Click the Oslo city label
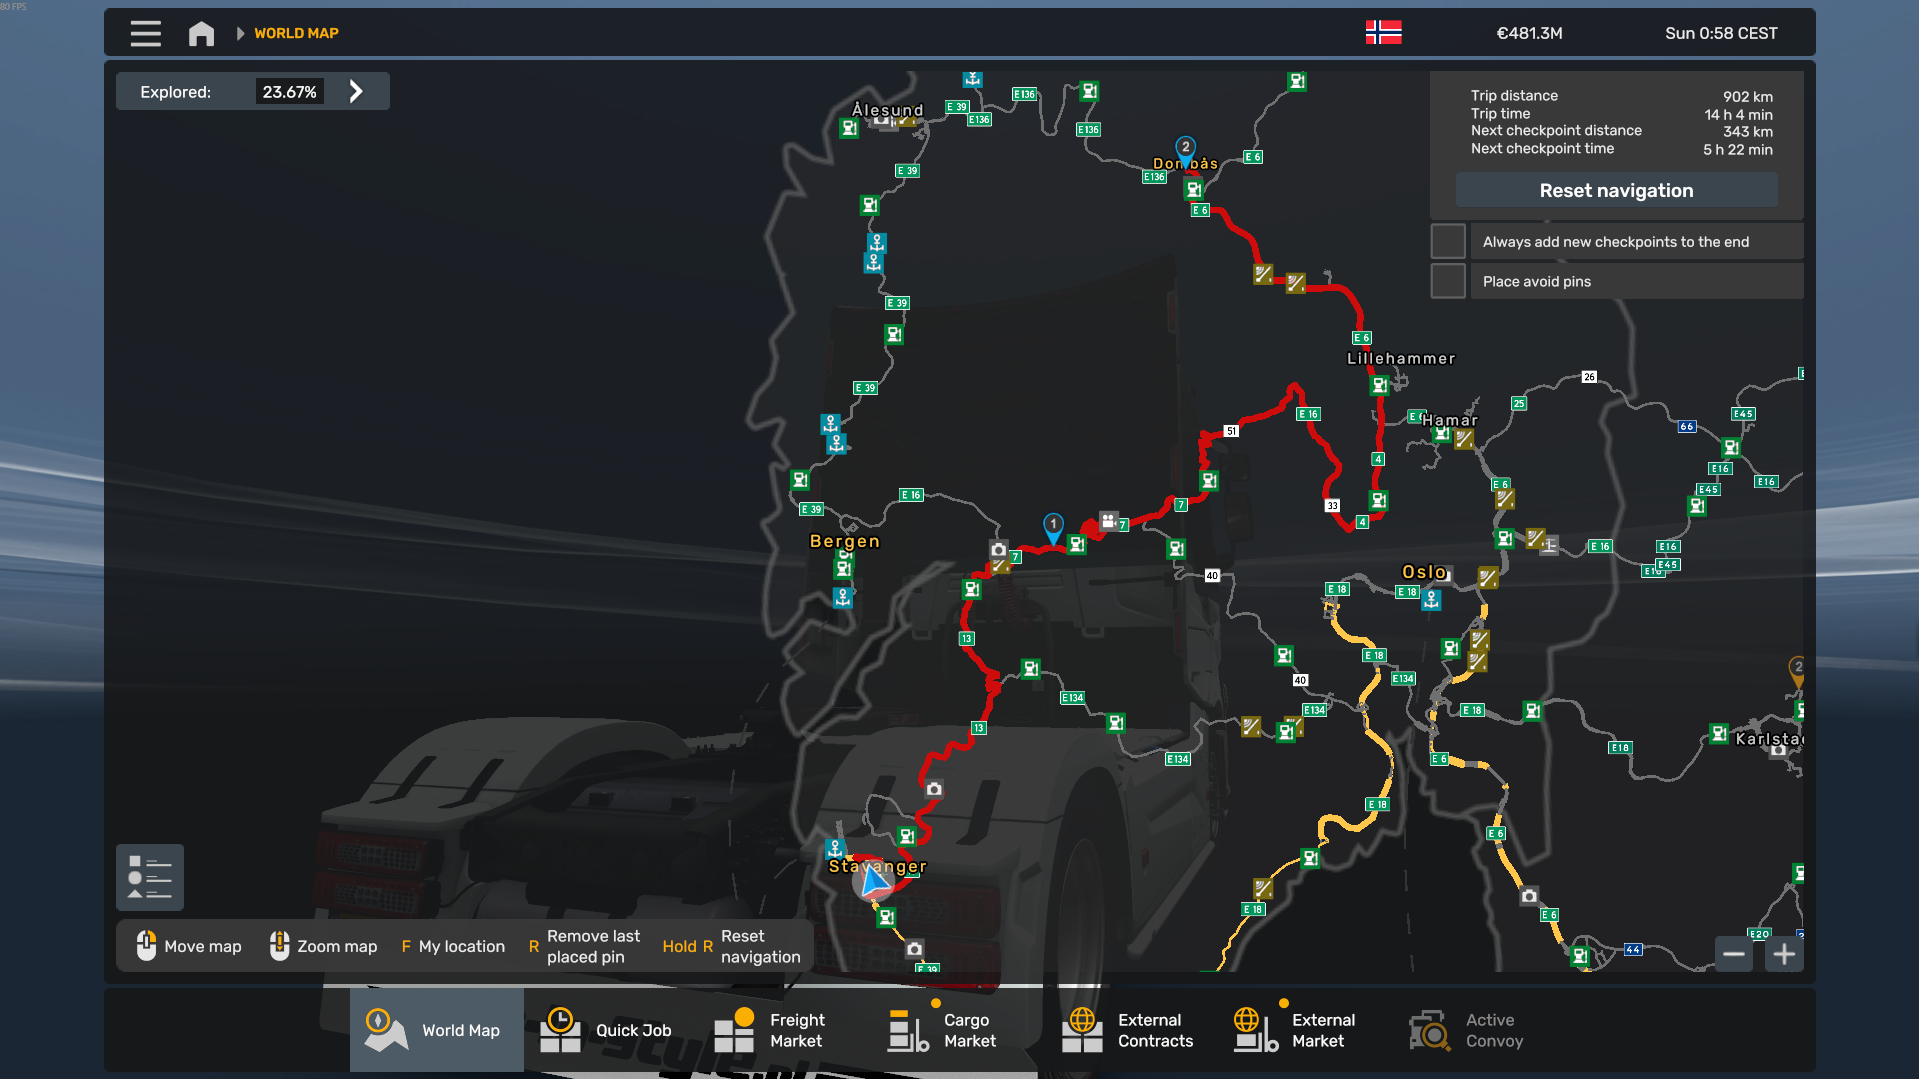This screenshot has width=1919, height=1079. 1424,572
